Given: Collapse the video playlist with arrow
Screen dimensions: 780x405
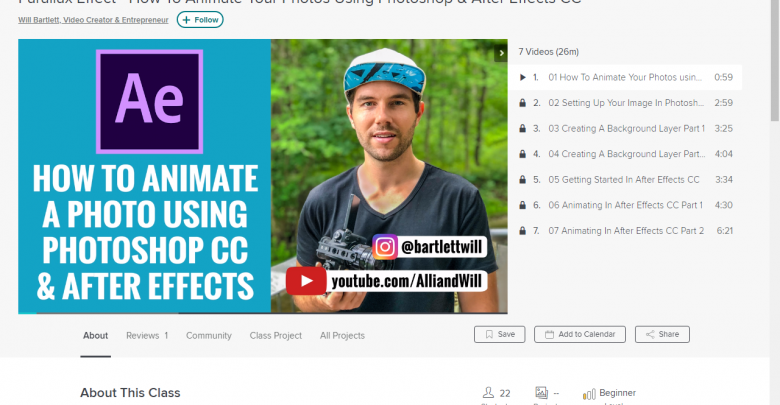Looking at the screenshot, I should (501, 53).
